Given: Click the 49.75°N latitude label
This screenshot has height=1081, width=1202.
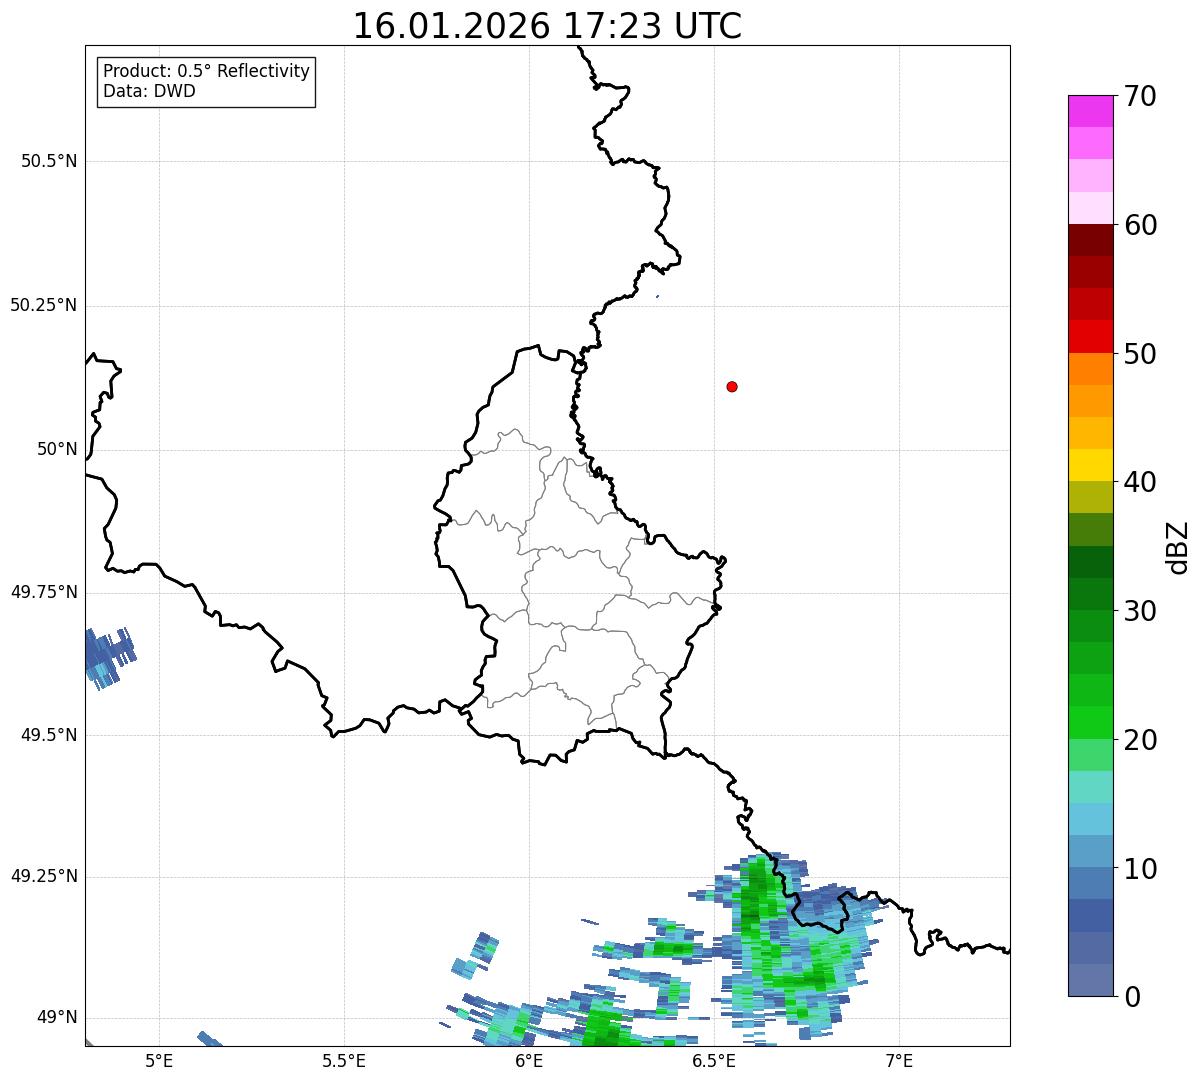Looking at the screenshot, I should (44, 592).
